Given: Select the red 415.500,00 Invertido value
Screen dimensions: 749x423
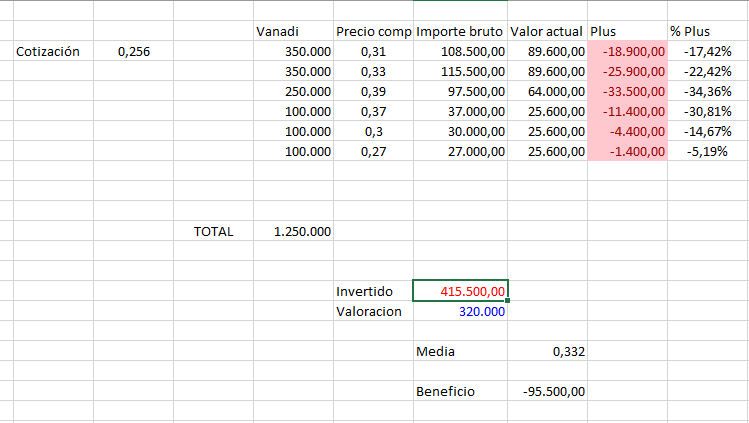Looking at the screenshot, I should 460,291.
